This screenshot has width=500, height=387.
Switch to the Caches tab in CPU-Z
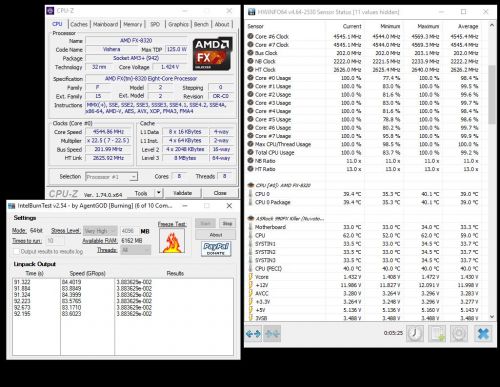pos(79,24)
